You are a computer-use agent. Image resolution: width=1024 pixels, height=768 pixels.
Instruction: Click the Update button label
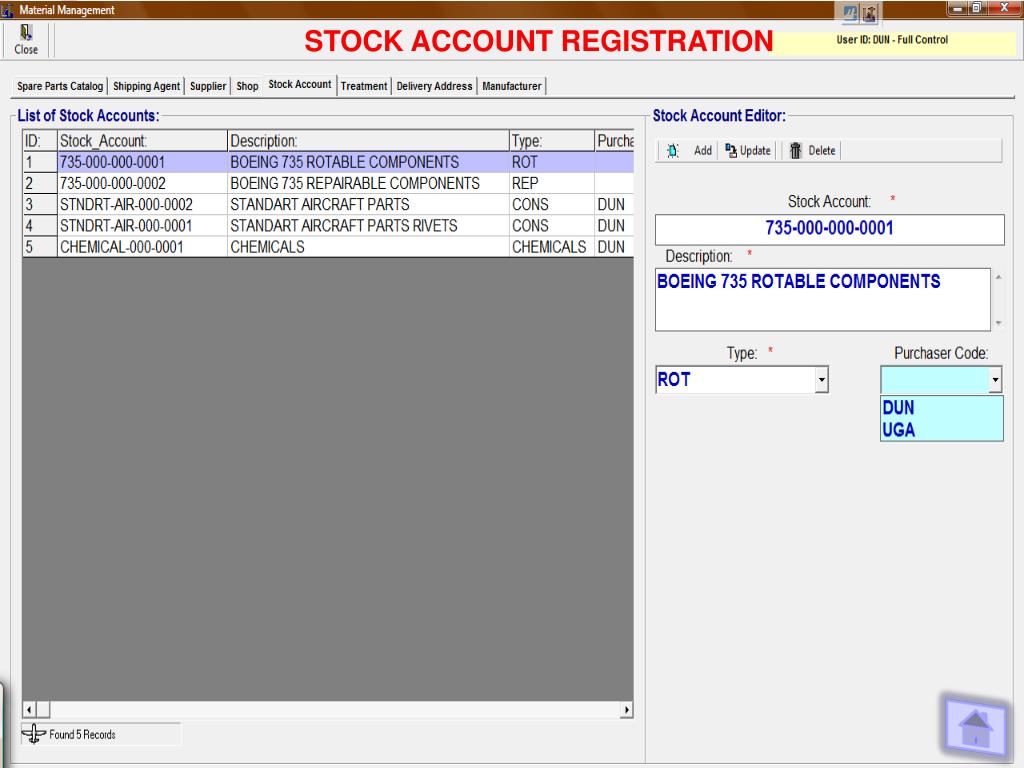point(755,151)
